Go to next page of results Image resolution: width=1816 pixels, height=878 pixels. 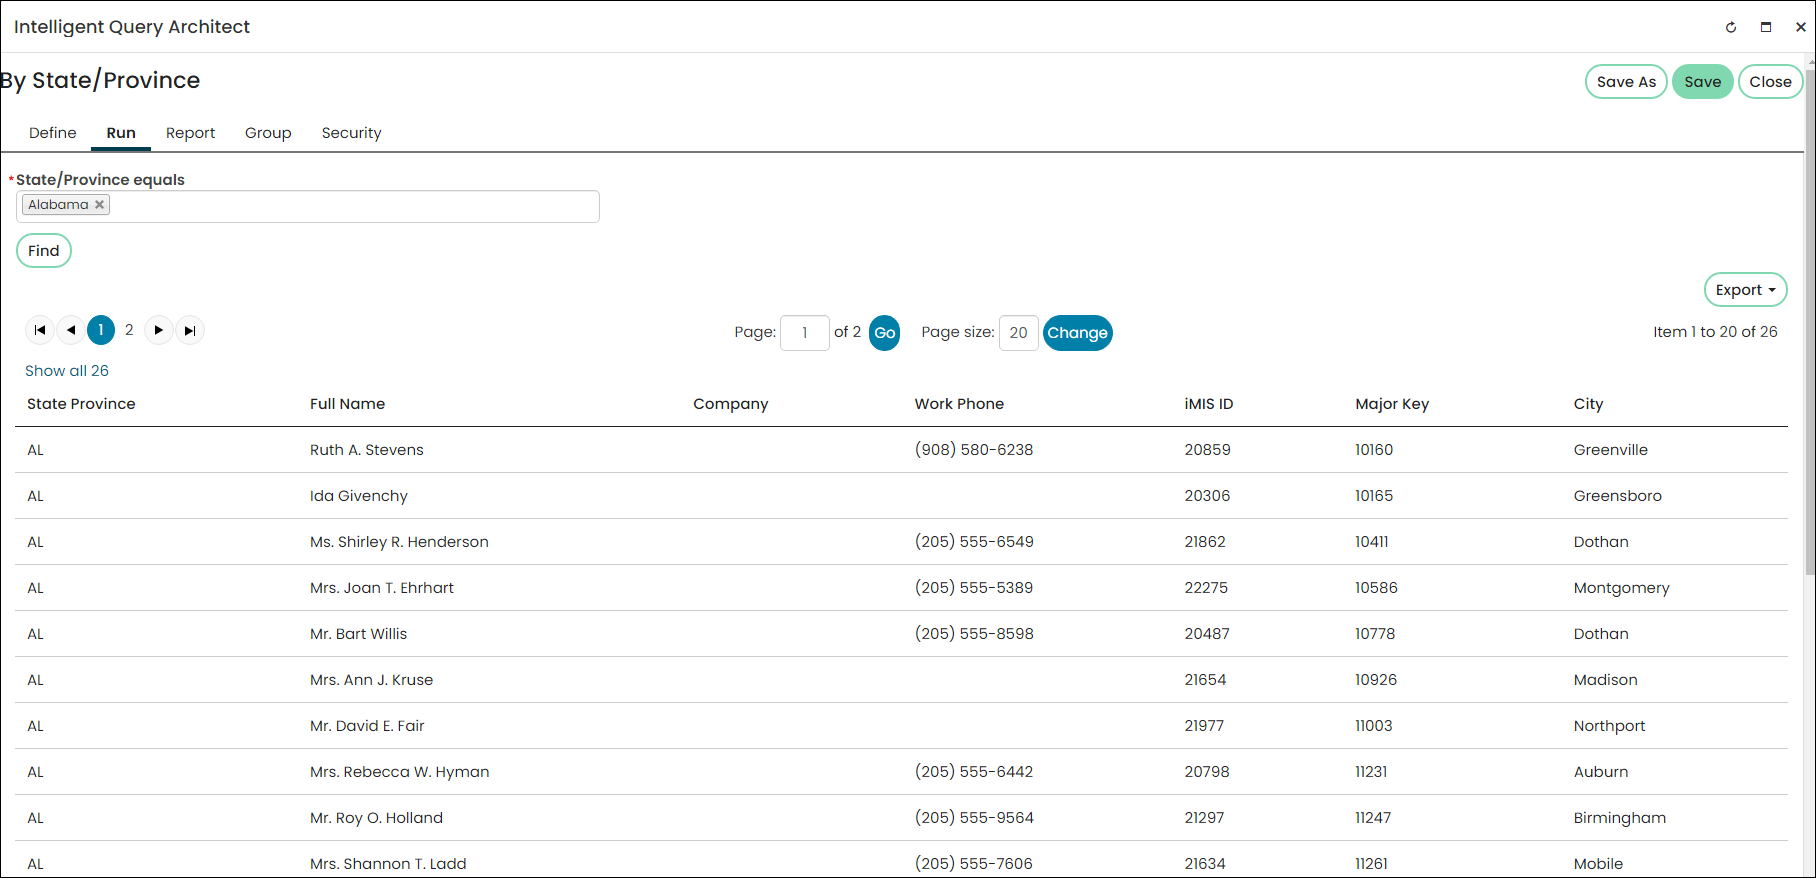tap(159, 330)
